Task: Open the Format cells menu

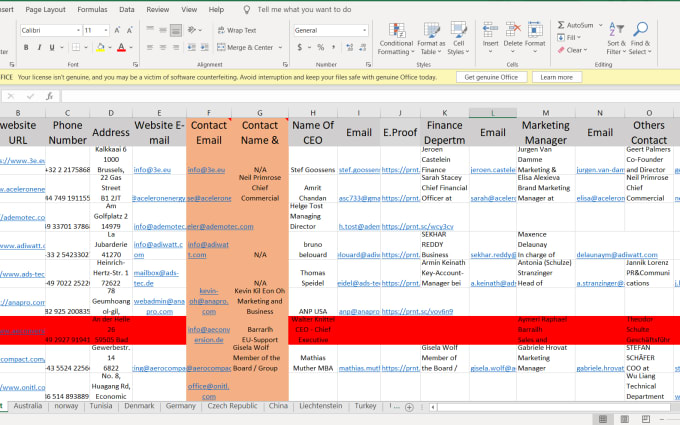Action: click(x=535, y=38)
